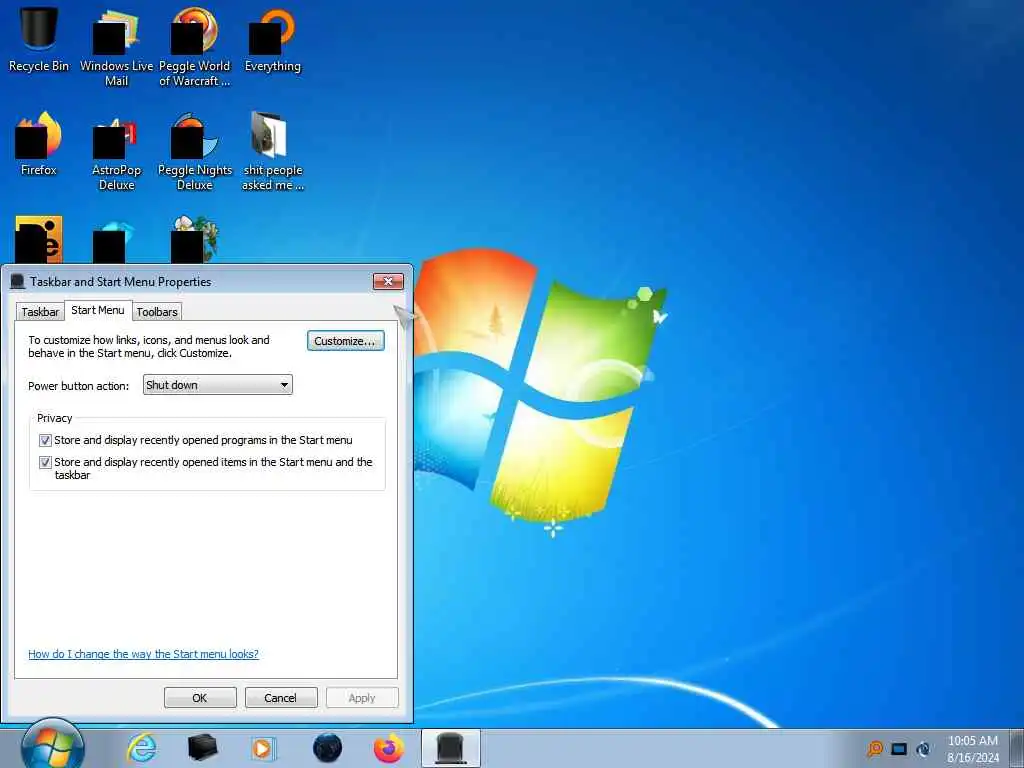Launch Windows Media Player from the taskbar
The width and height of the screenshot is (1024, 768).
[263, 748]
